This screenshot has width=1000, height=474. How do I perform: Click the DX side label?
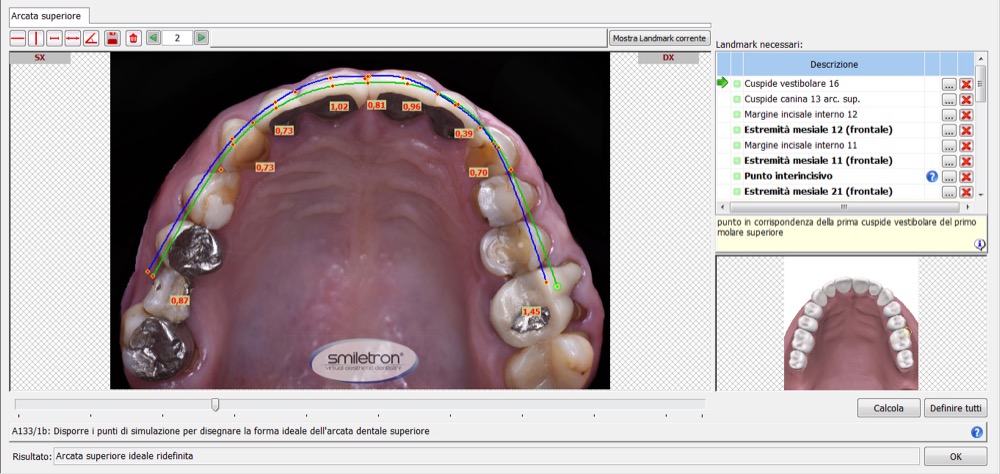668,58
